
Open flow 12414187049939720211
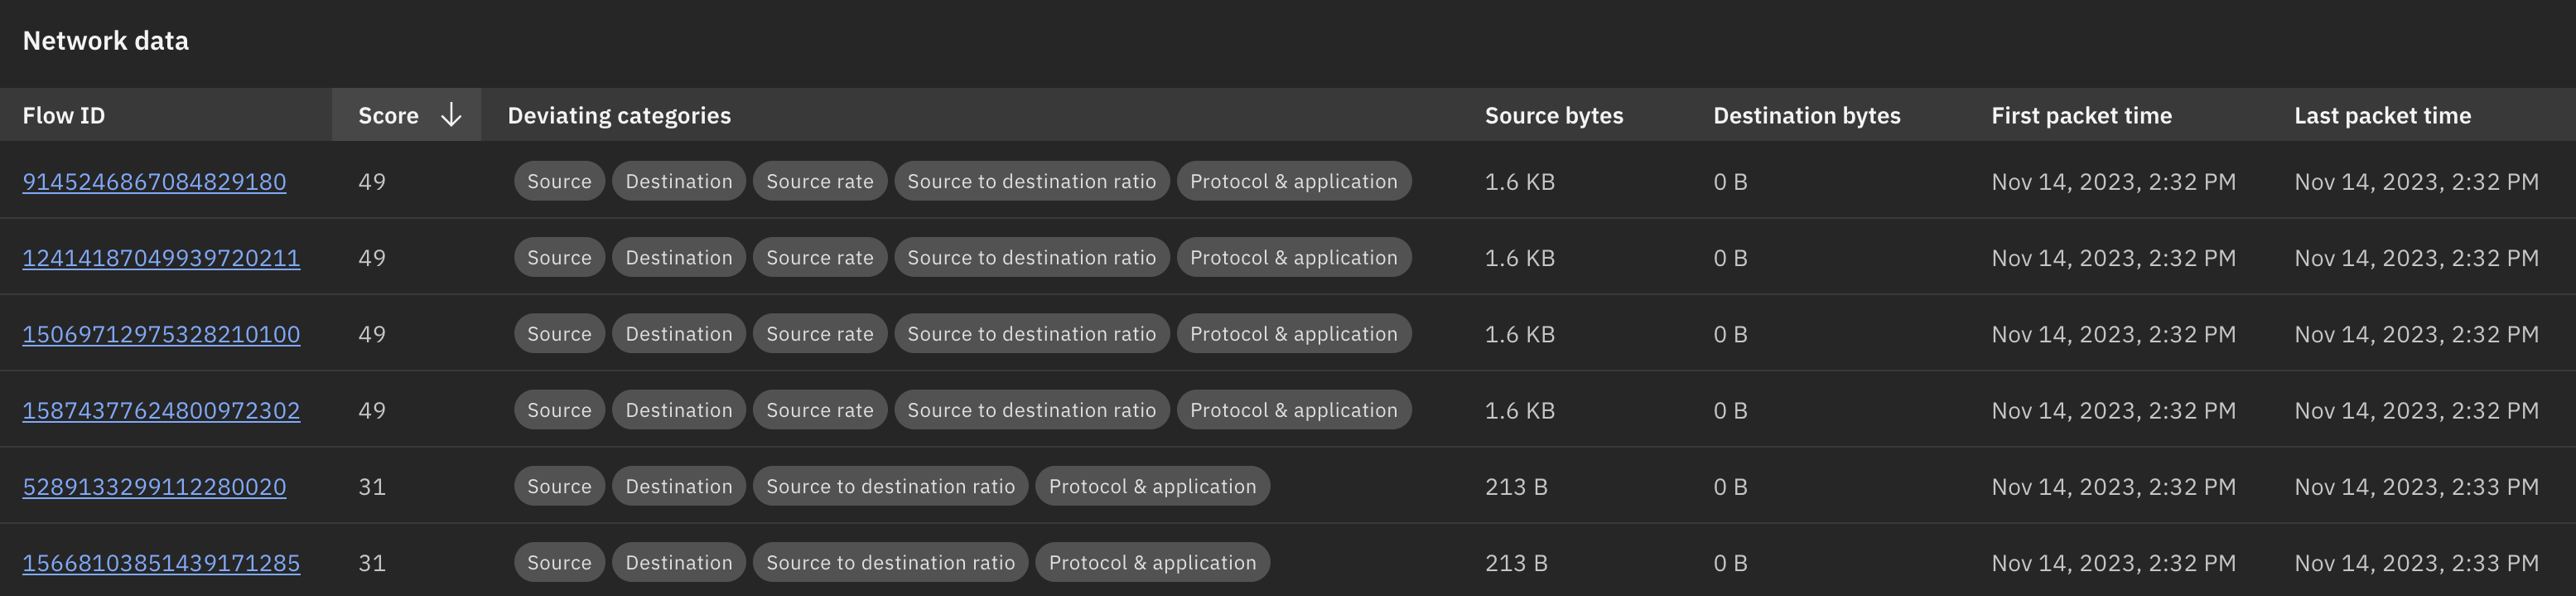tap(161, 258)
